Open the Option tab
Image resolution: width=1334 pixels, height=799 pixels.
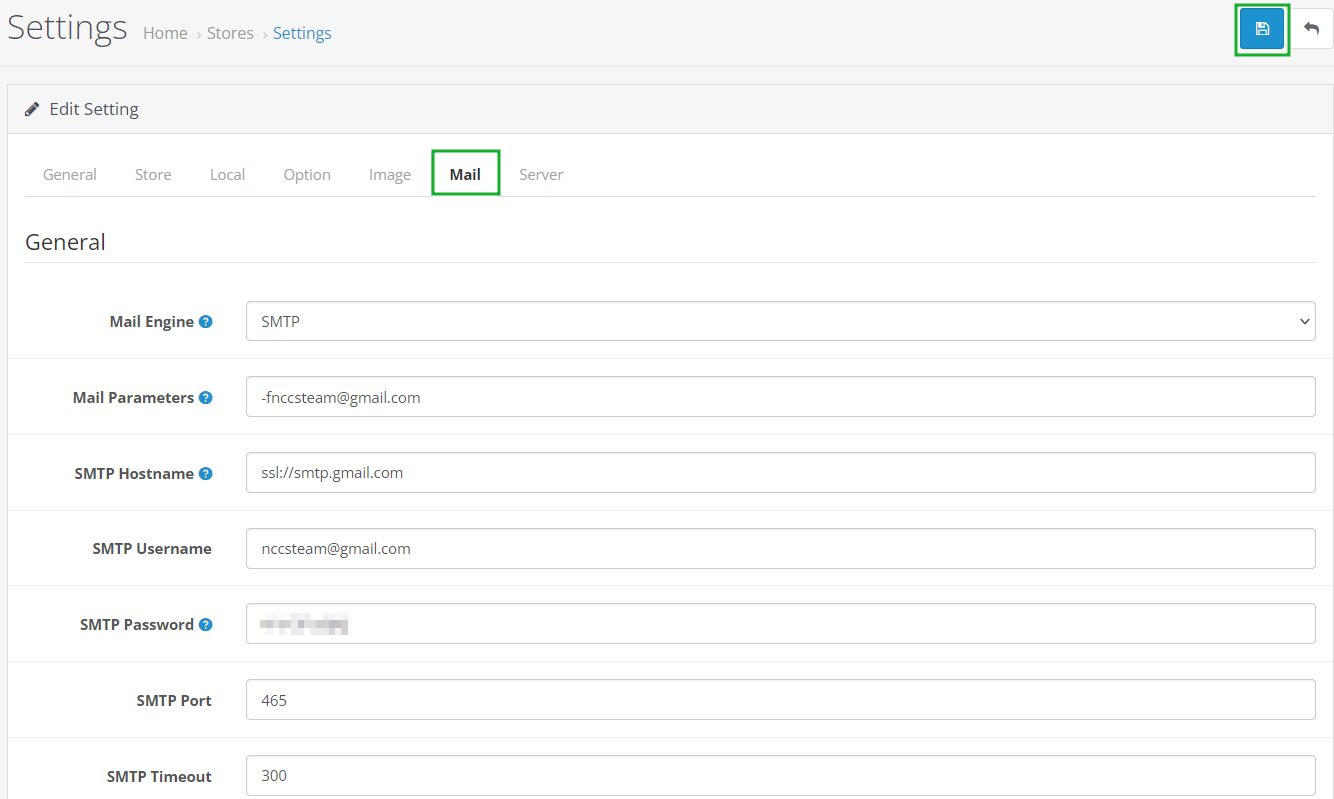click(x=307, y=174)
